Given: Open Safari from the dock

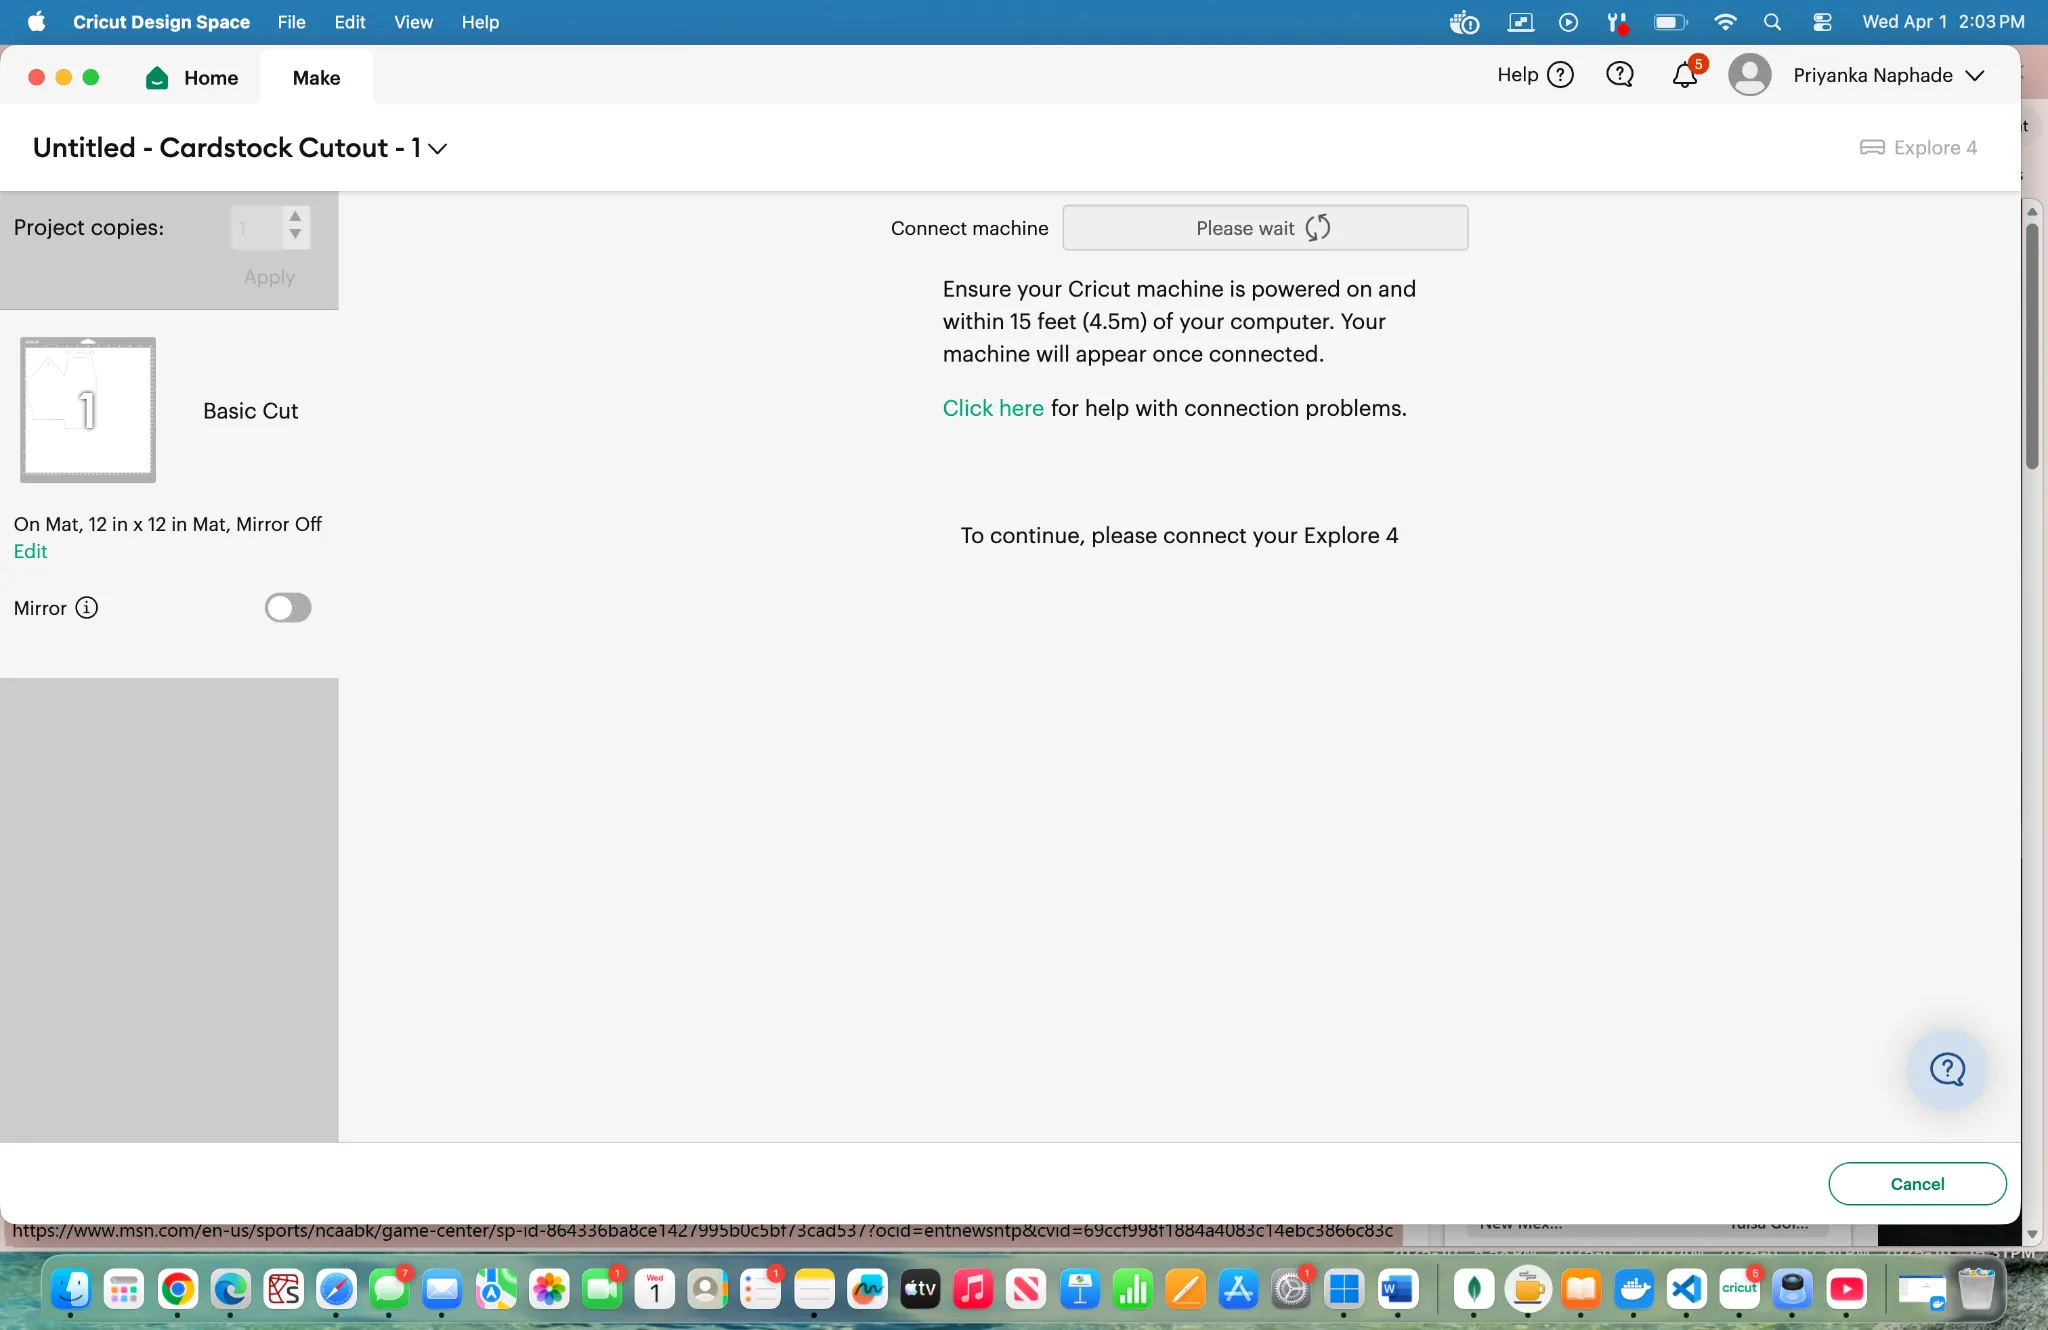Looking at the screenshot, I should coord(336,1290).
